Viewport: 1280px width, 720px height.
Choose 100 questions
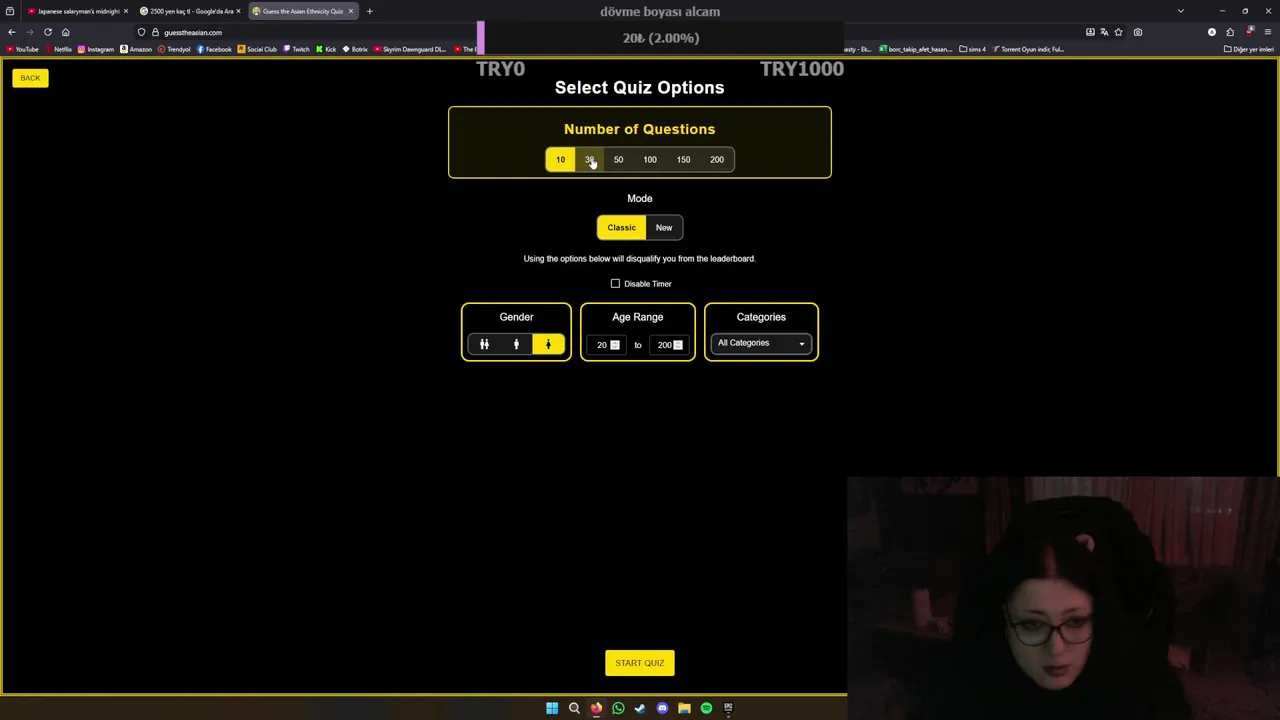(x=650, y=160)
